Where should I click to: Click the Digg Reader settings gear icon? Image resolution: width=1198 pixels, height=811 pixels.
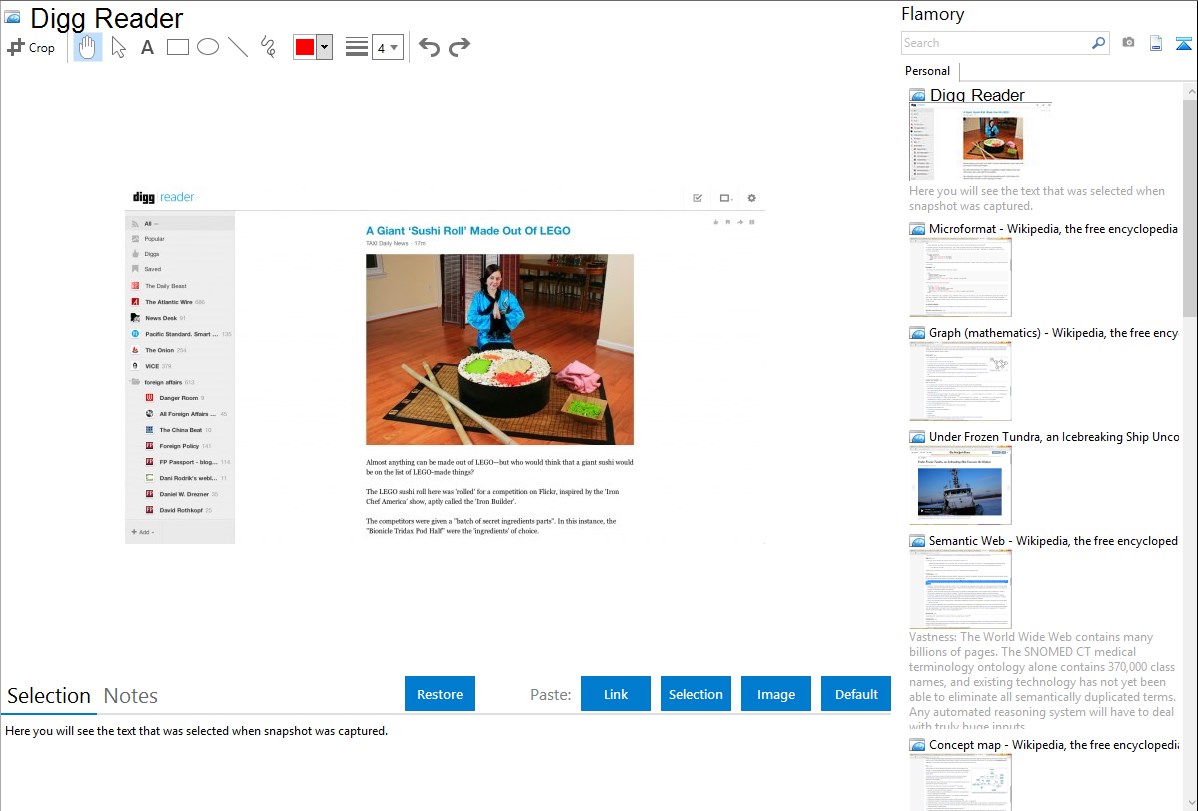pyautogui.click(x=751, y=198)
